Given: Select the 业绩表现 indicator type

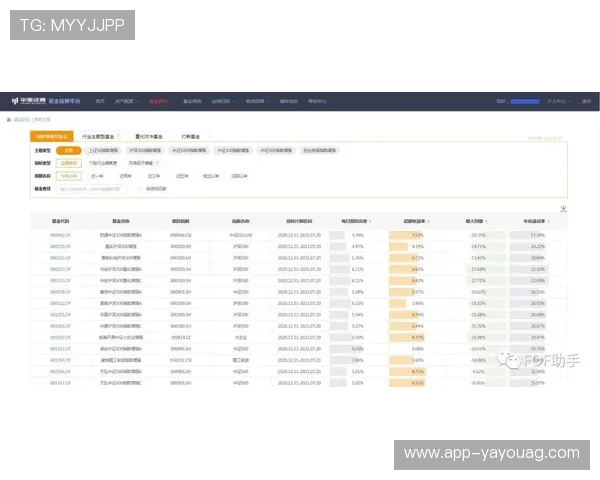Looking at the screenshot, I should point(69,163).
